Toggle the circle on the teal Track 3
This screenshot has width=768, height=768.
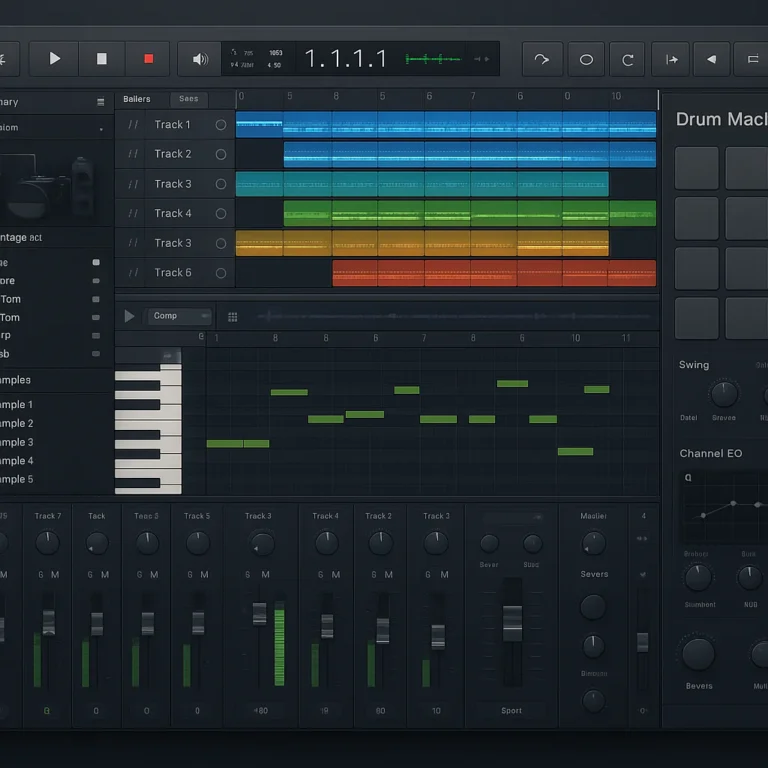[221, 184]
